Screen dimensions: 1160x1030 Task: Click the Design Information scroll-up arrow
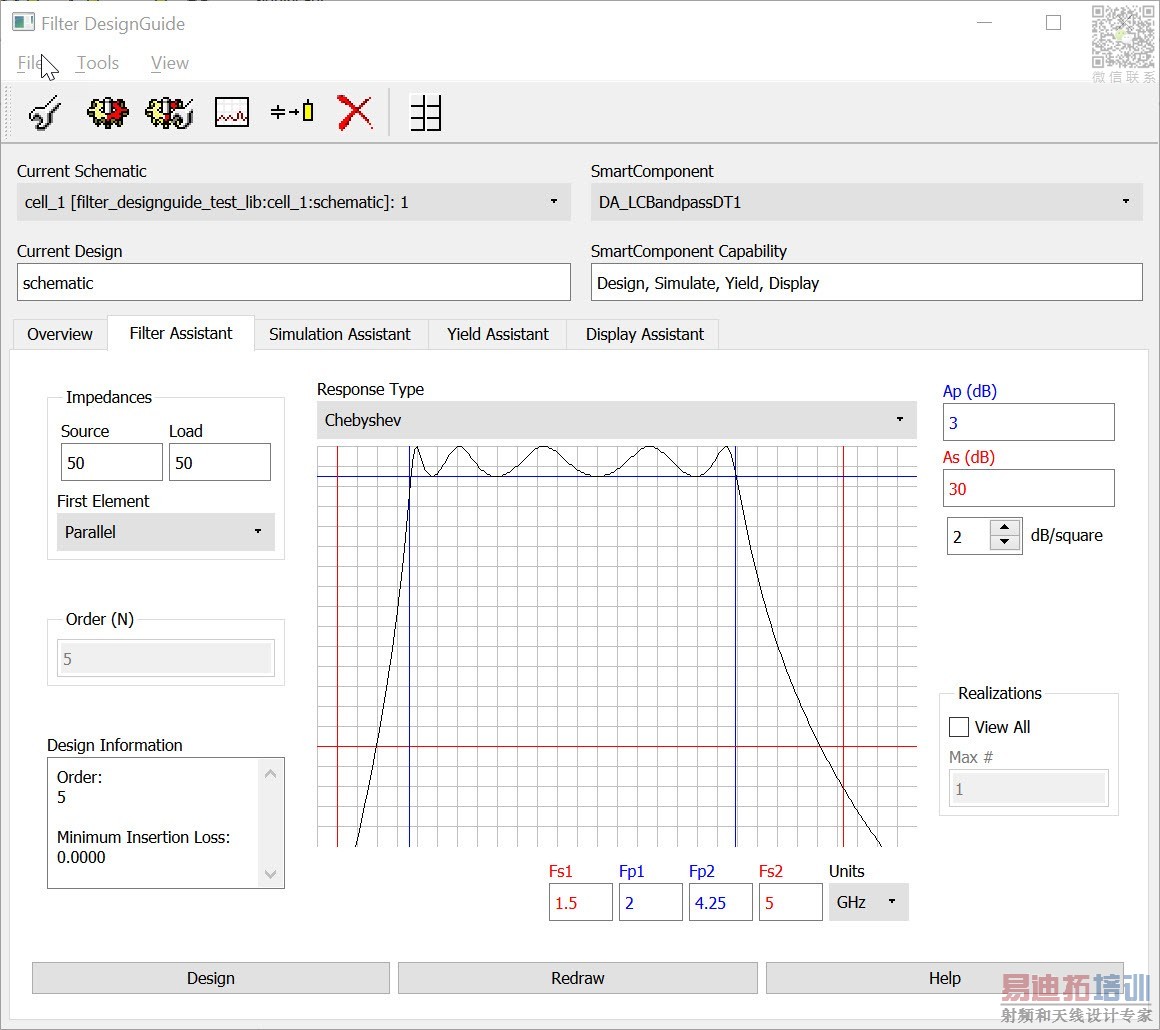271,774
